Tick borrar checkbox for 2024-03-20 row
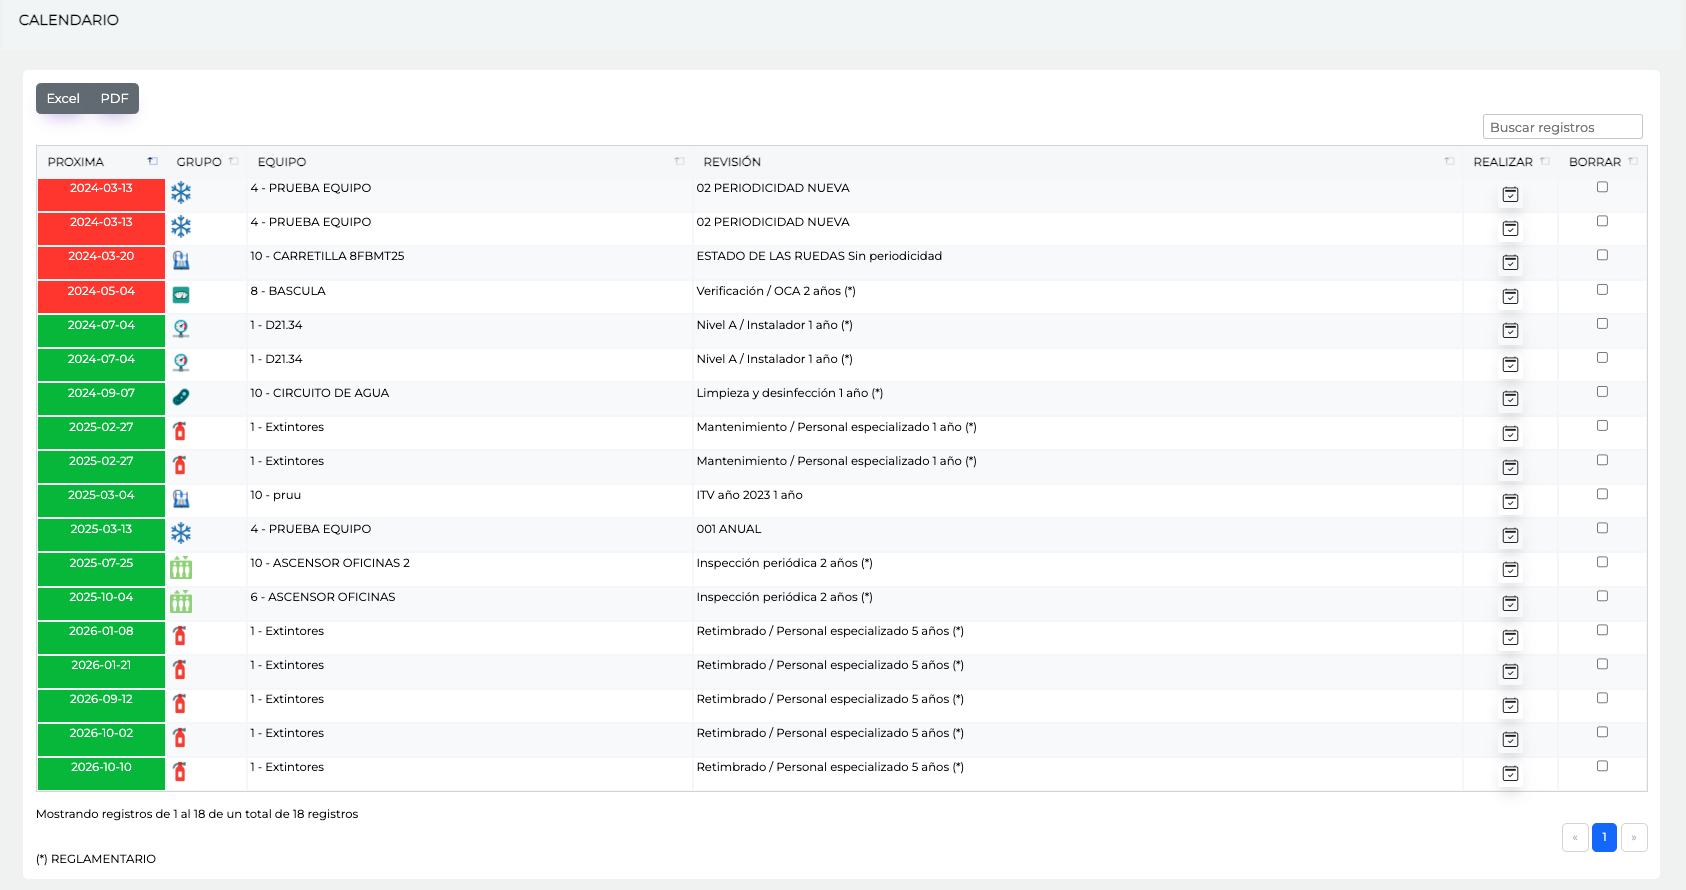Viewport: 1686px width, 890px height. point(1602,255)
